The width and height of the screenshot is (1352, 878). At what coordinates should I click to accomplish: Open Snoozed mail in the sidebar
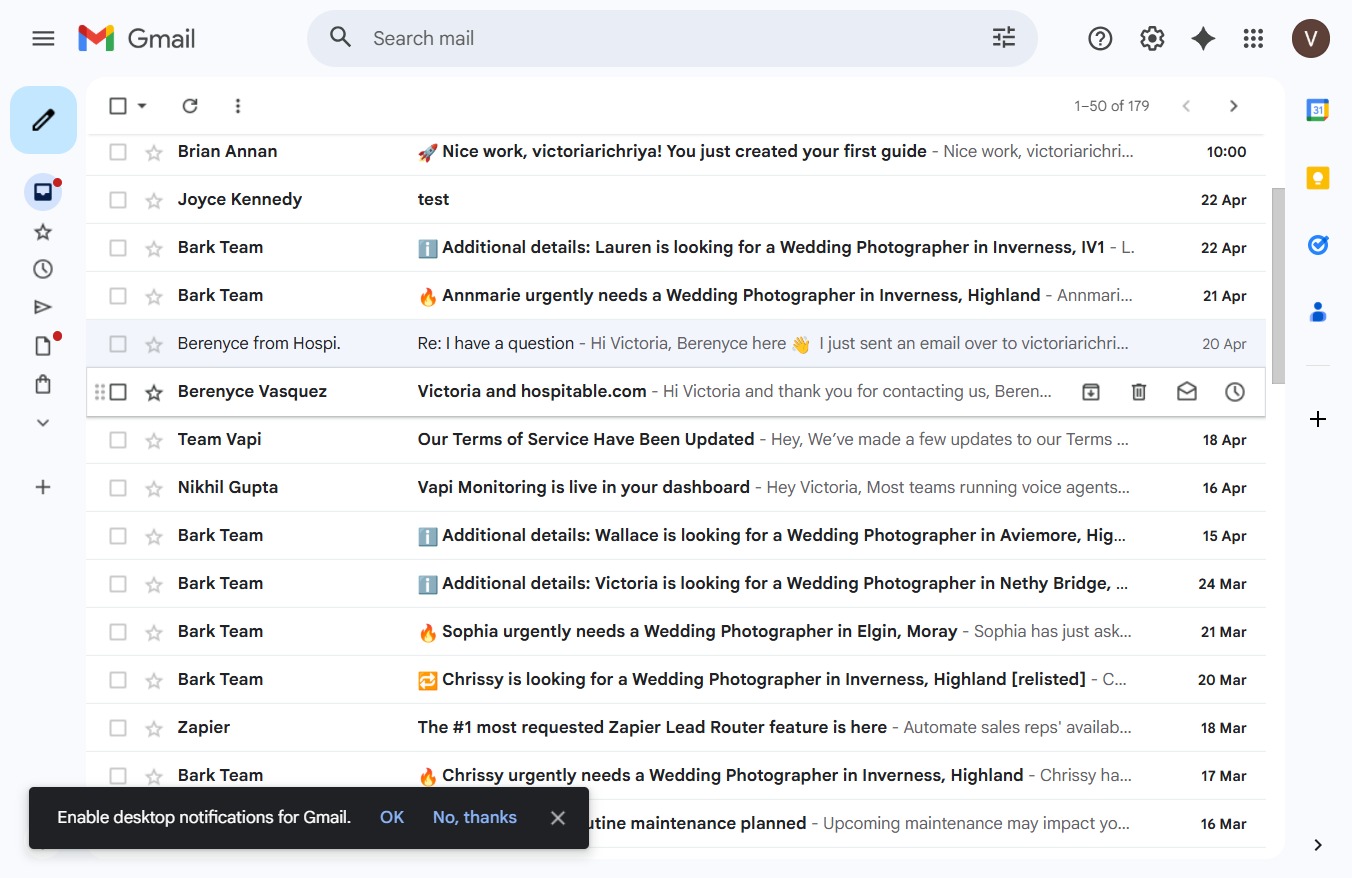pyautogui.click(x=43, y=269)
